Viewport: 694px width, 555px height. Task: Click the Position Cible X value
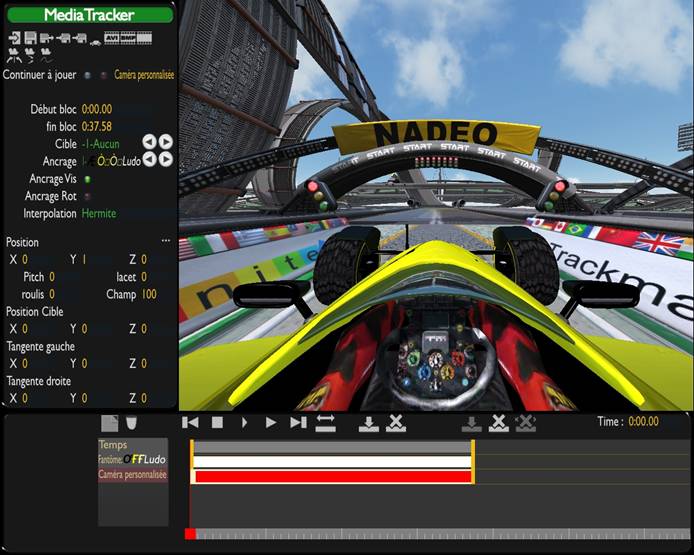25,329
